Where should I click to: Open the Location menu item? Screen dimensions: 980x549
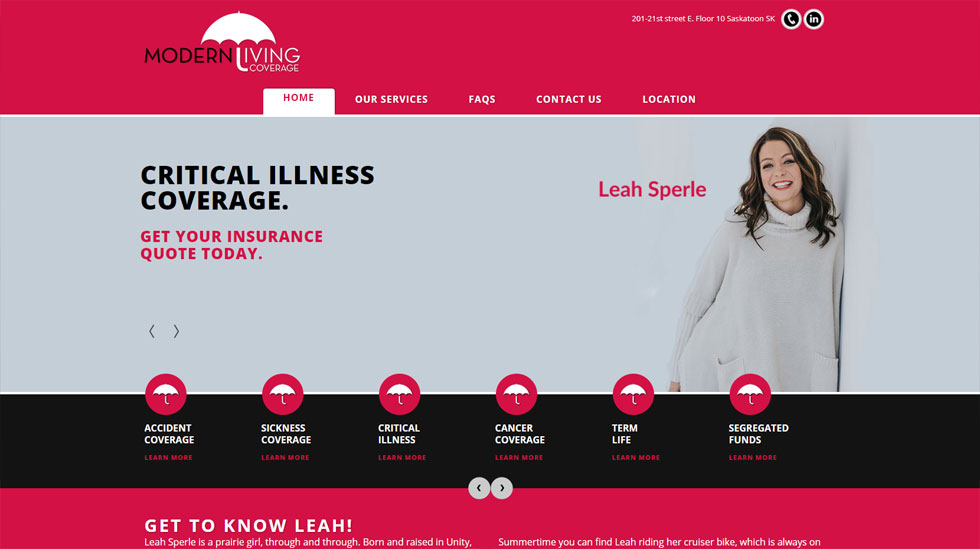[669, 99]
